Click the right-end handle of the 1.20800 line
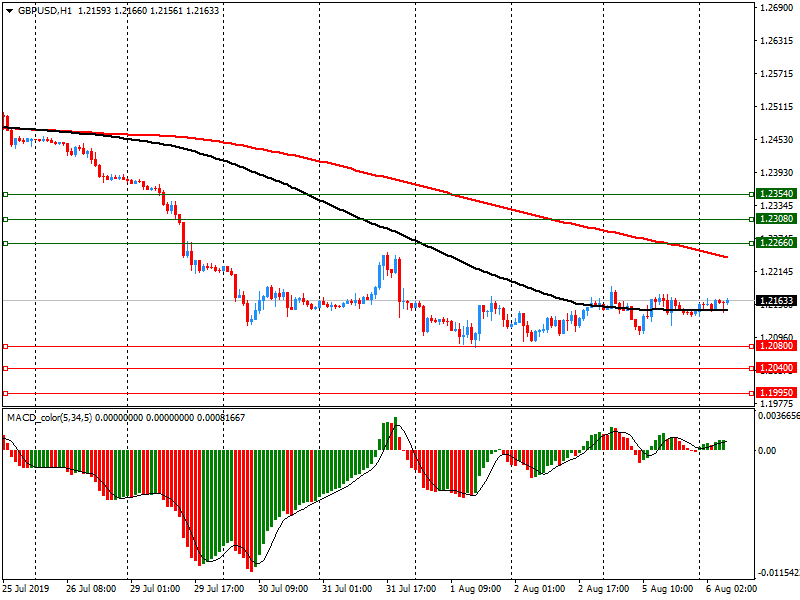The image size is (800, 600). click(x=752, y=346)
